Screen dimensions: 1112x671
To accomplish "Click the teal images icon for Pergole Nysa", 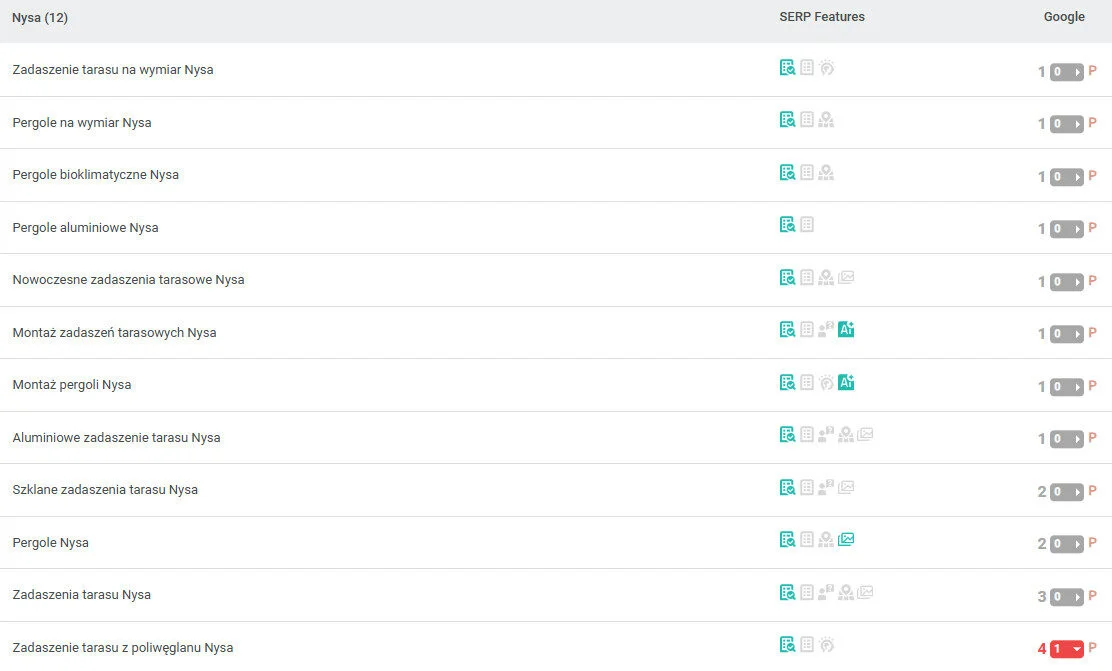I will (x=846, y=540).
